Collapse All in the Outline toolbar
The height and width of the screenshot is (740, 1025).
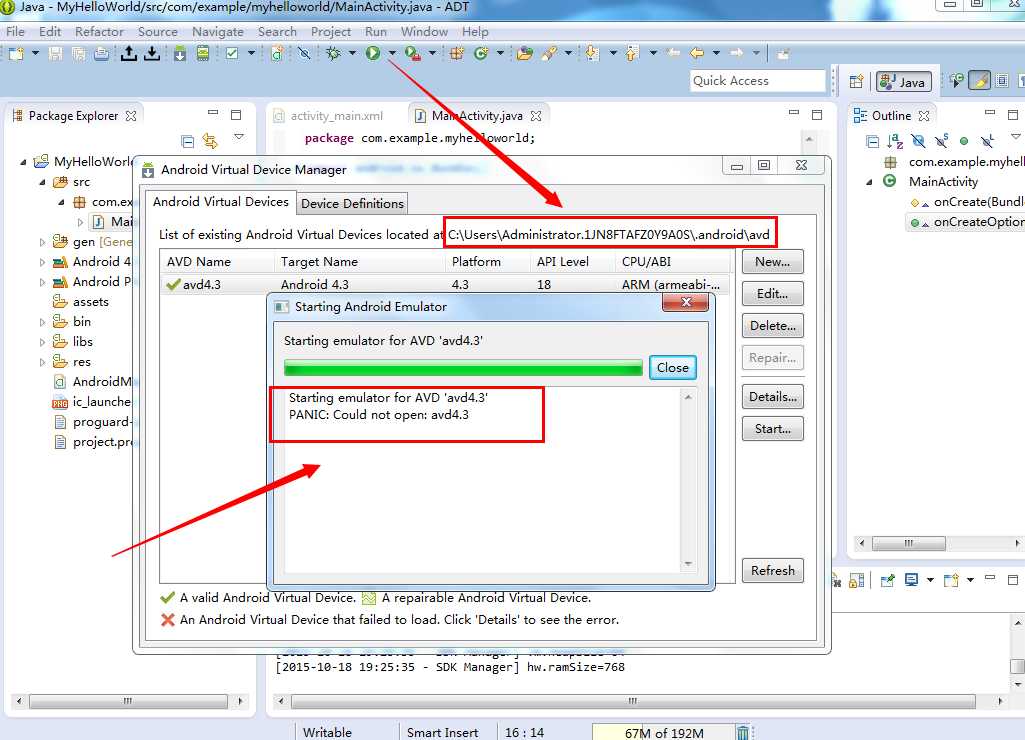[873, 141]
